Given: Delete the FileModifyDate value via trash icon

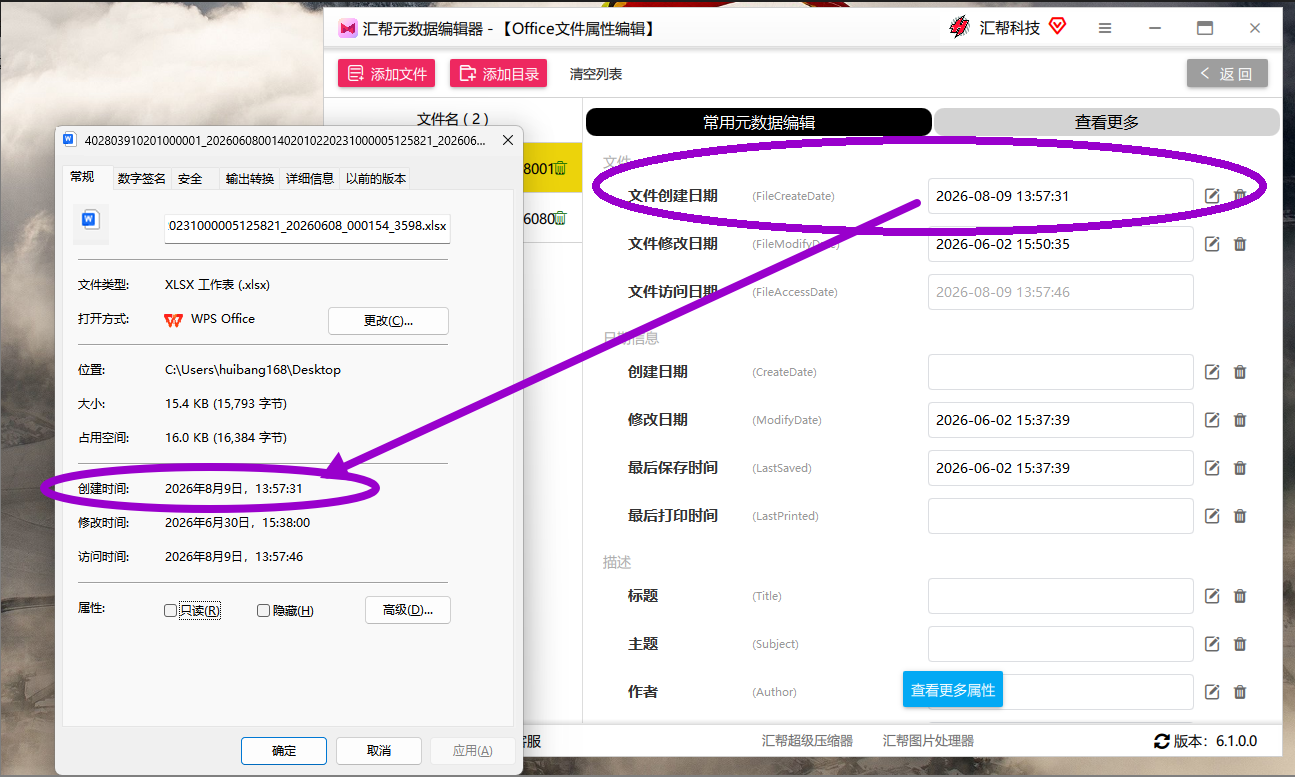Looking at the screenshot, I should (1240, 244).
